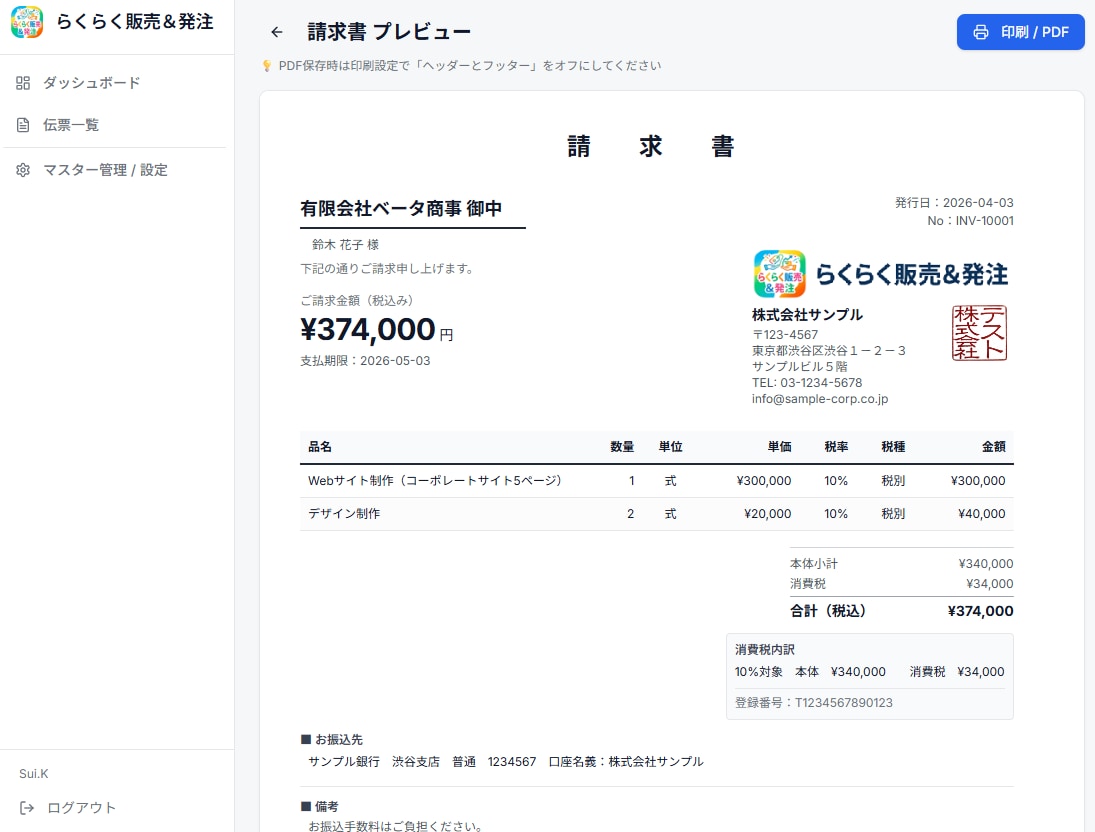Click the 東京都渋谷区渋谷1-2-3 address line

[x=828, y=351]
